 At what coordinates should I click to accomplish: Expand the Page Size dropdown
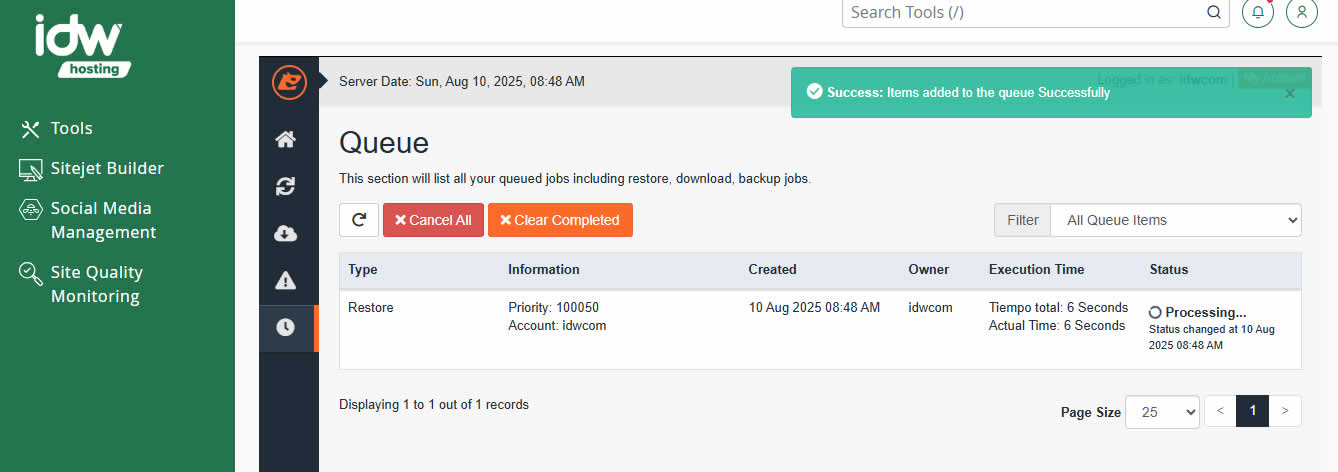click(1162, 412)
